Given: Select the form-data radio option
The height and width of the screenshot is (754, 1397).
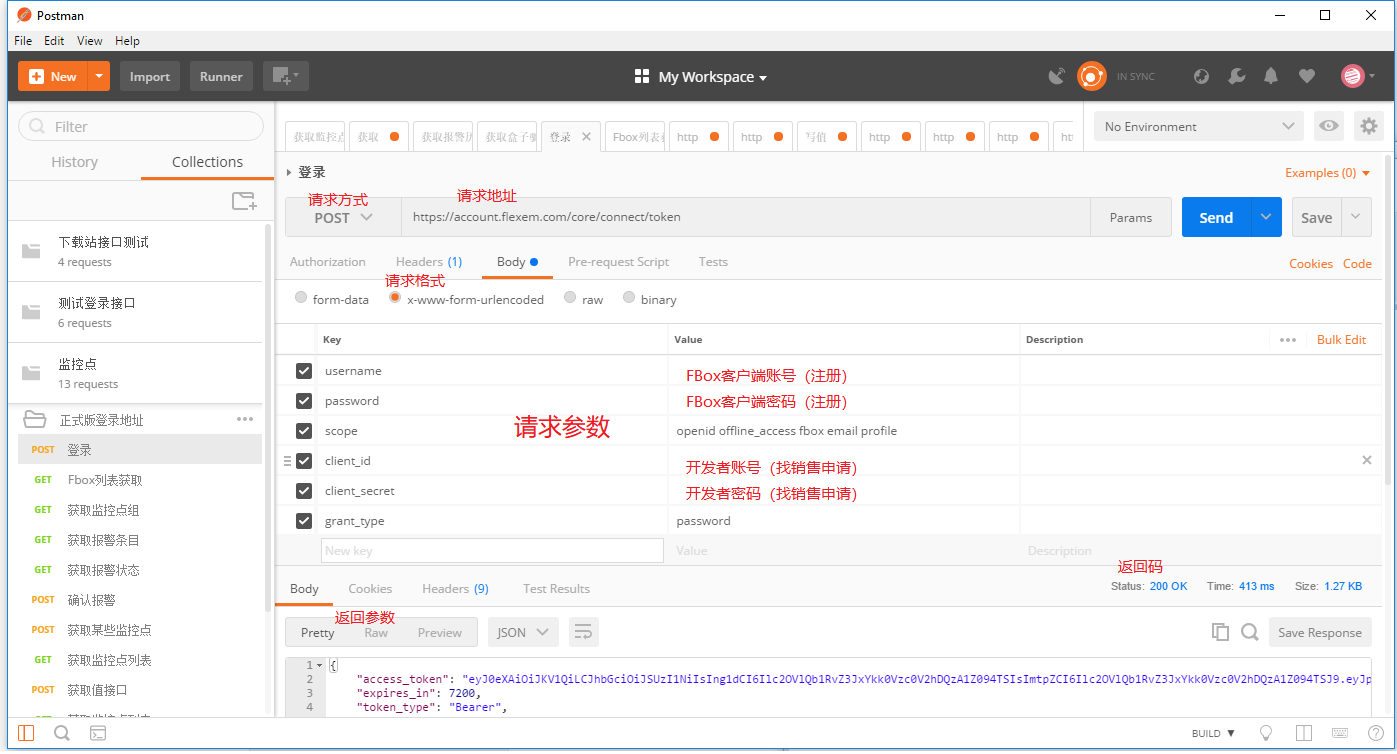Looking at the screenshot, I should tap(301, 298).
